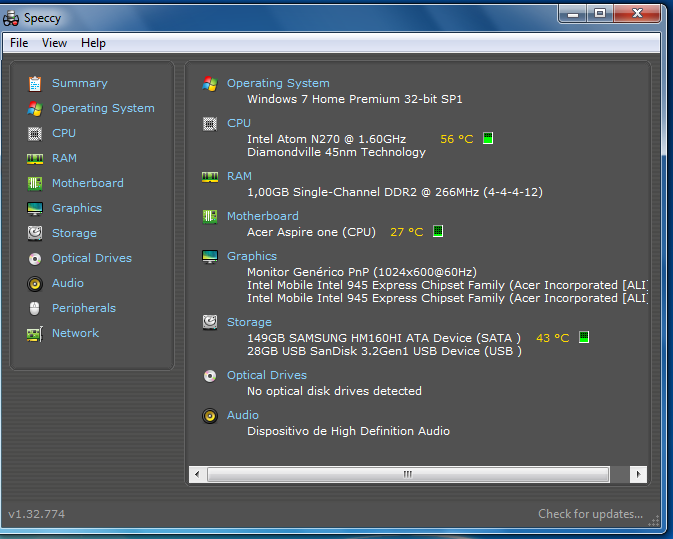Viewport: 673px width, 539px height.
Task: Click the Storage hard drive sidebar icon
Action: [35, 233]
